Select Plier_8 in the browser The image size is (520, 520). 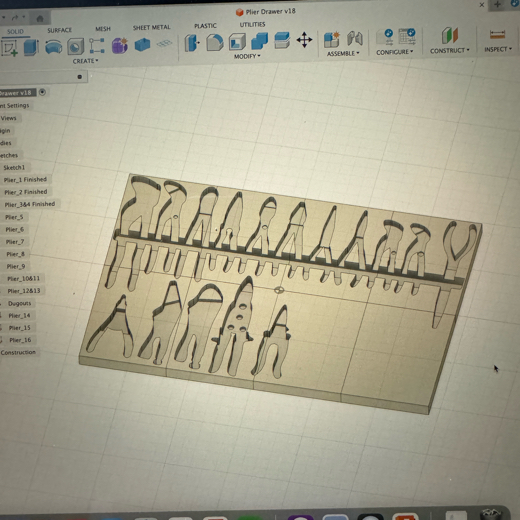point(16,254)
